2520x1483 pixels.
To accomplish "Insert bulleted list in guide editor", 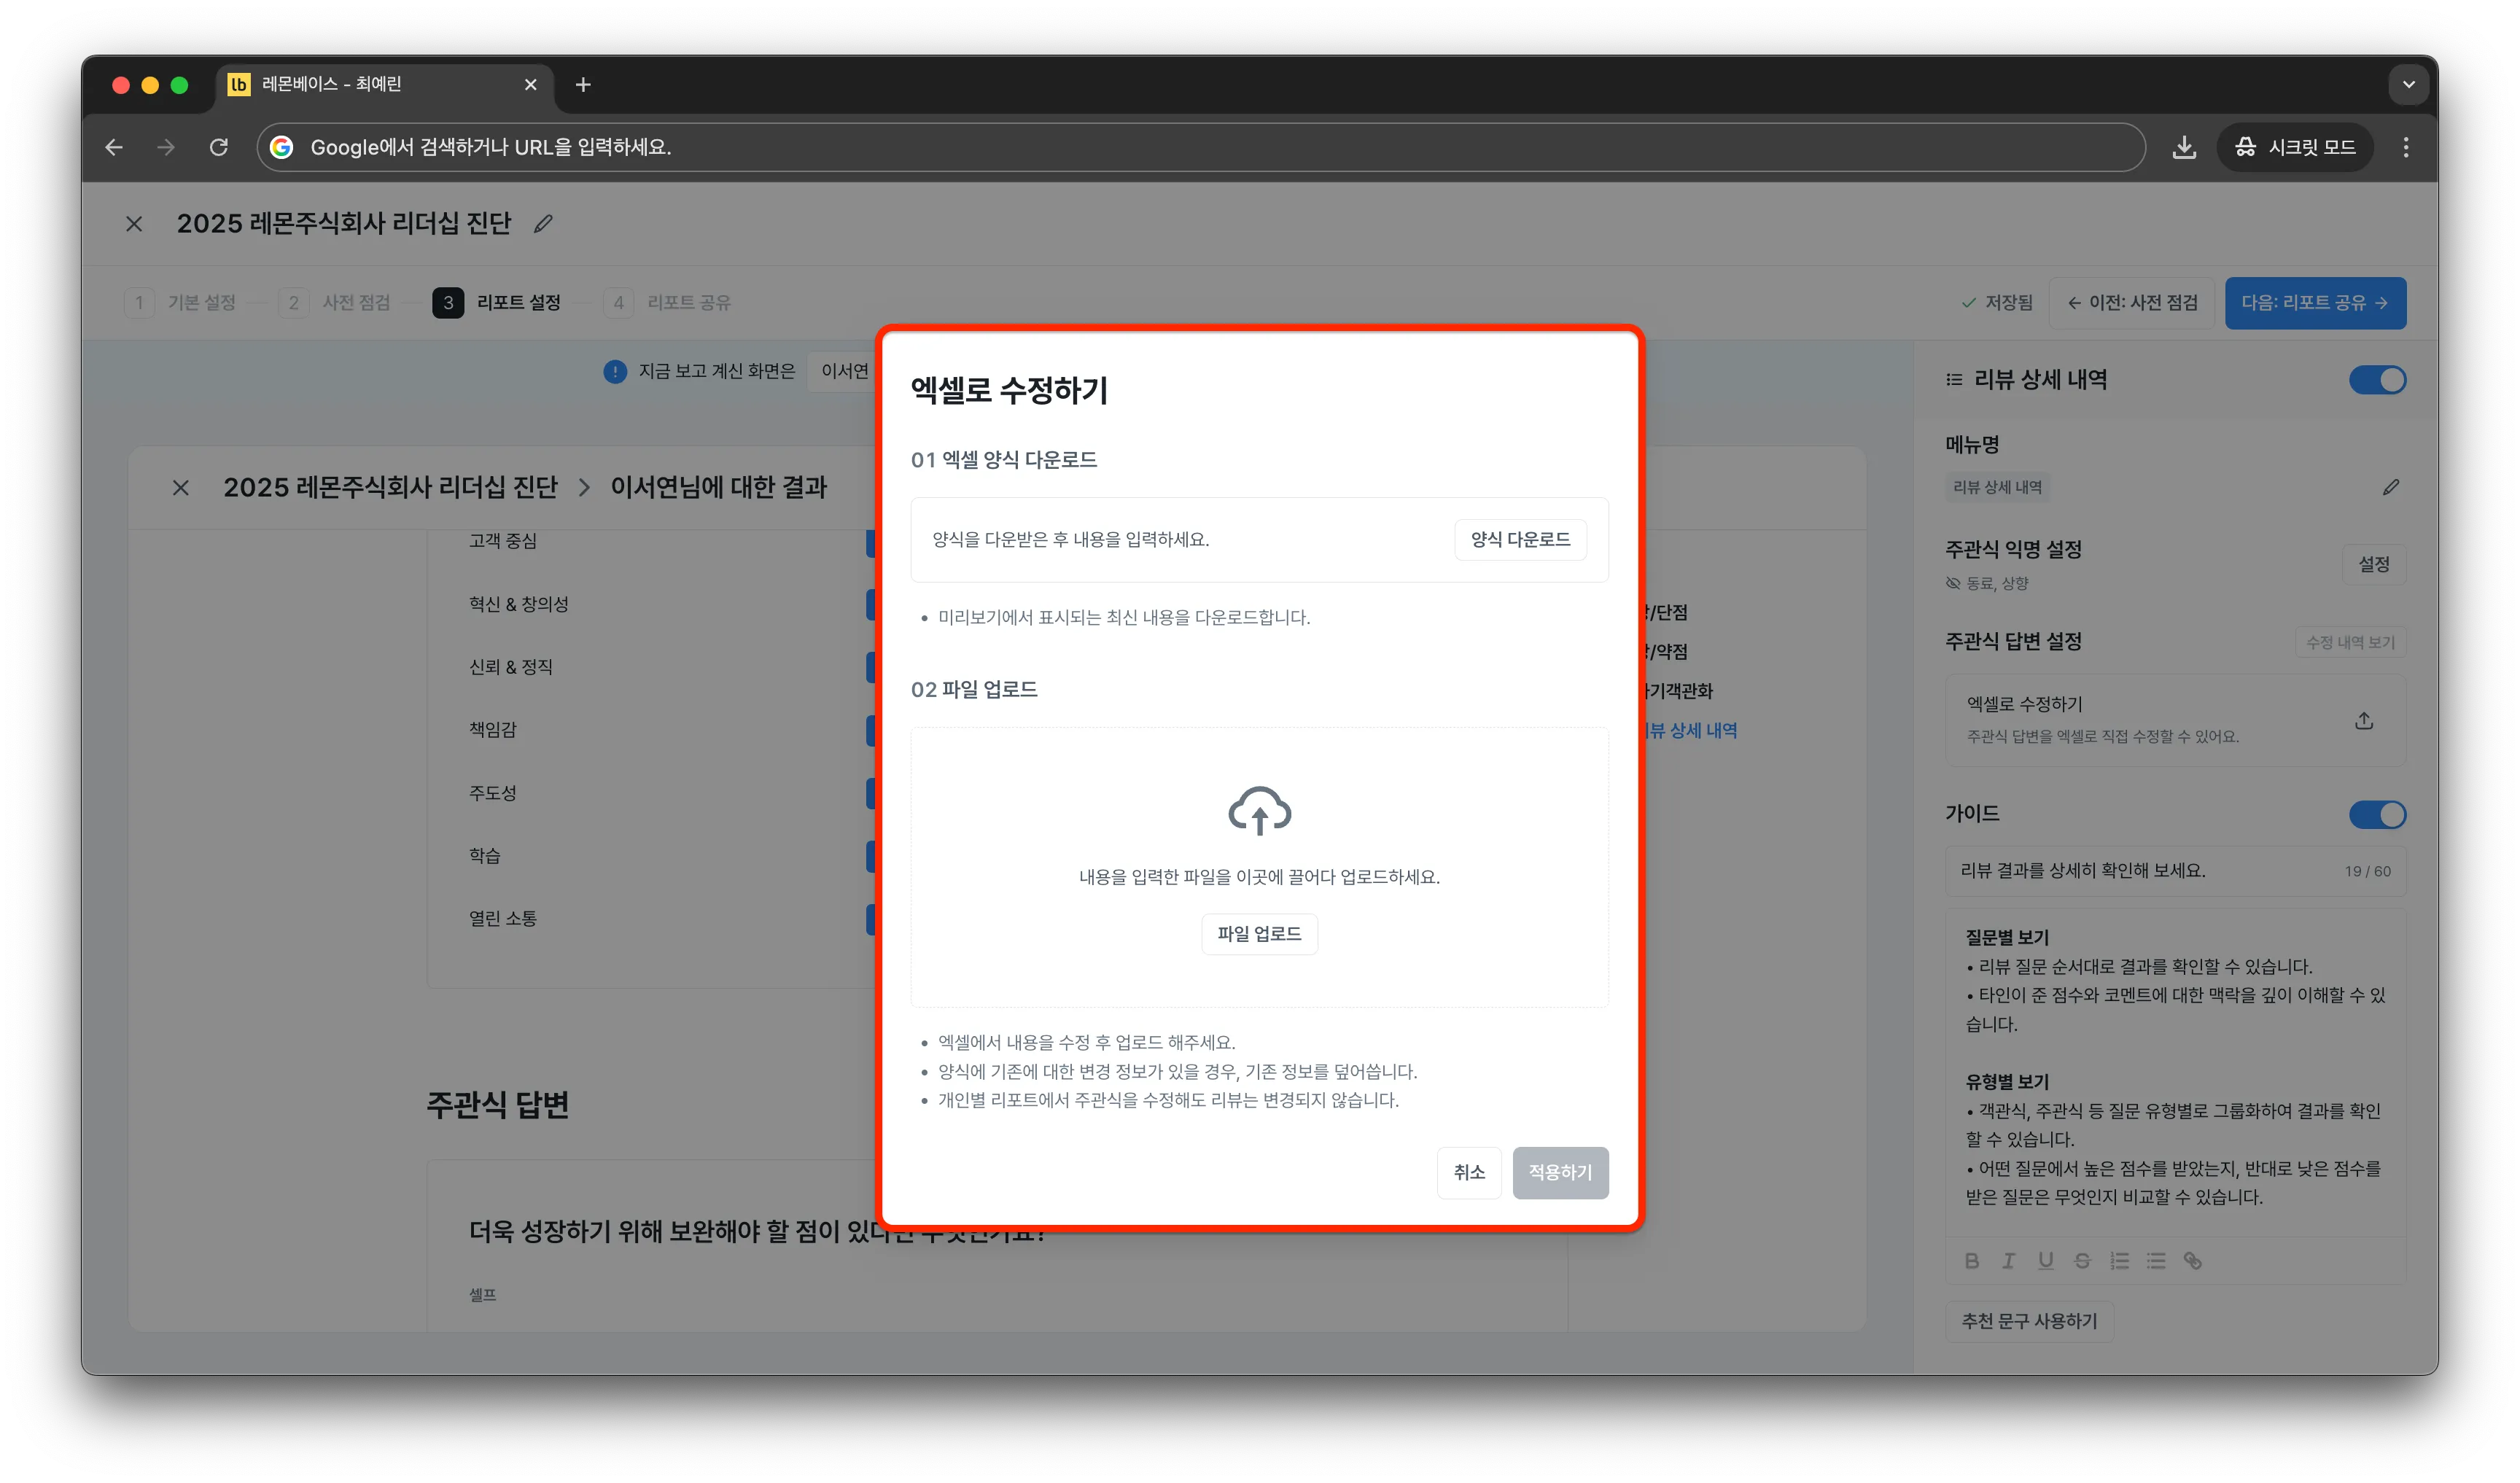I will (x=2156, y=1260).
